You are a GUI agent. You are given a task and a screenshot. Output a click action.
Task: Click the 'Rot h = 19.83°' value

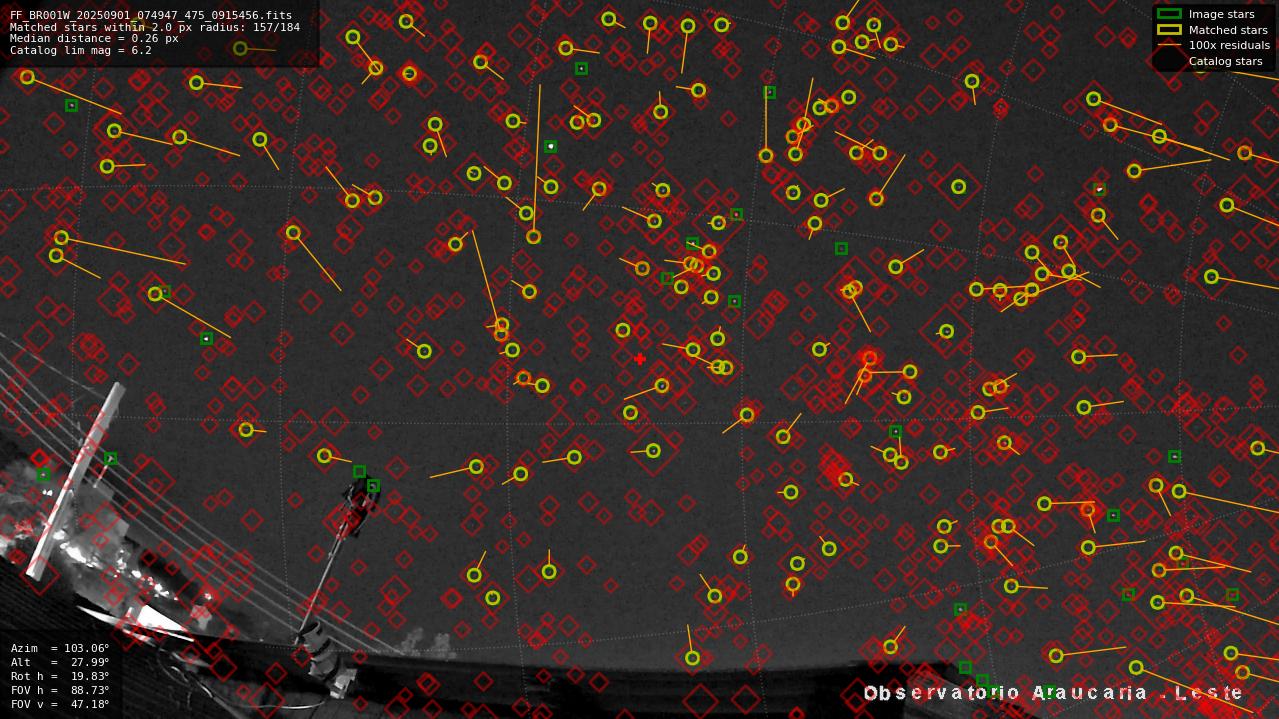click(x=60, y=676)
